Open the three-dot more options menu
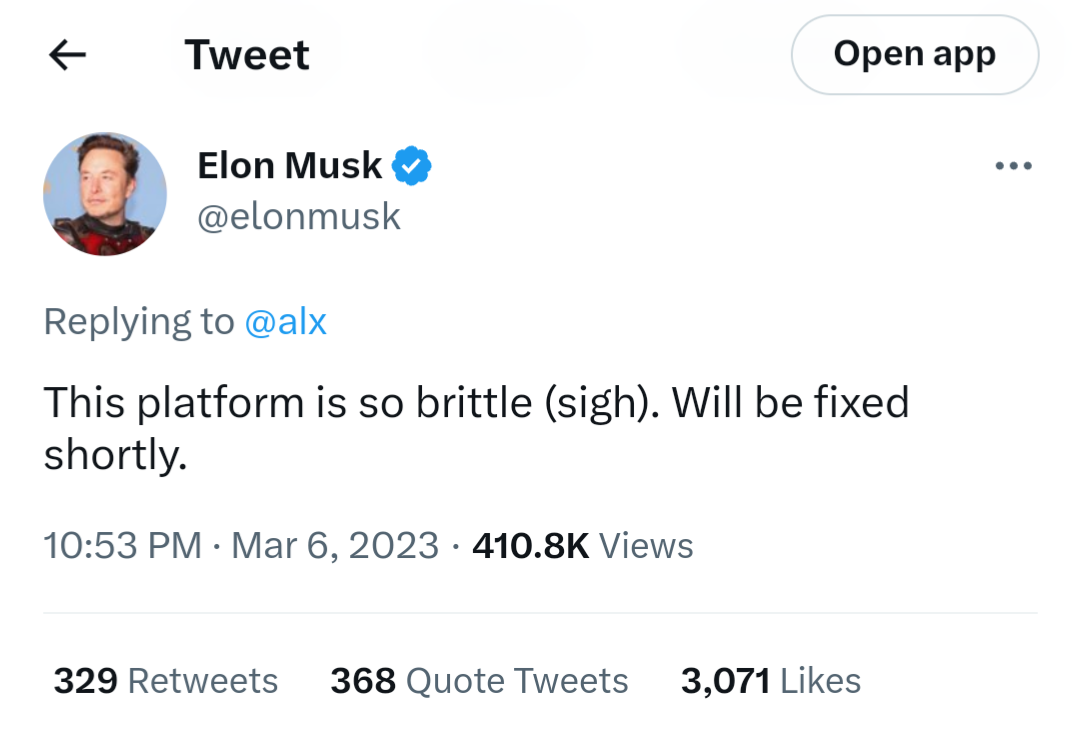 point(1014,166)
